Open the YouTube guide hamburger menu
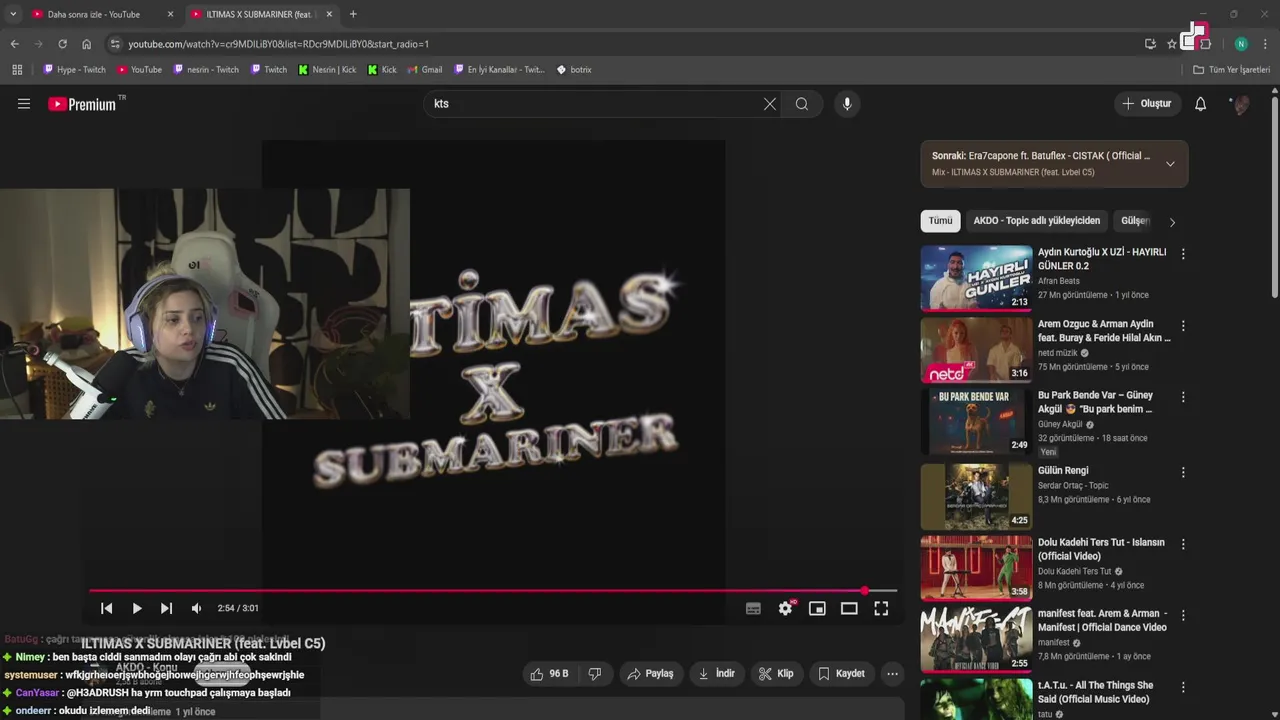Screen dimensions: 1280x720 [24, 104]
